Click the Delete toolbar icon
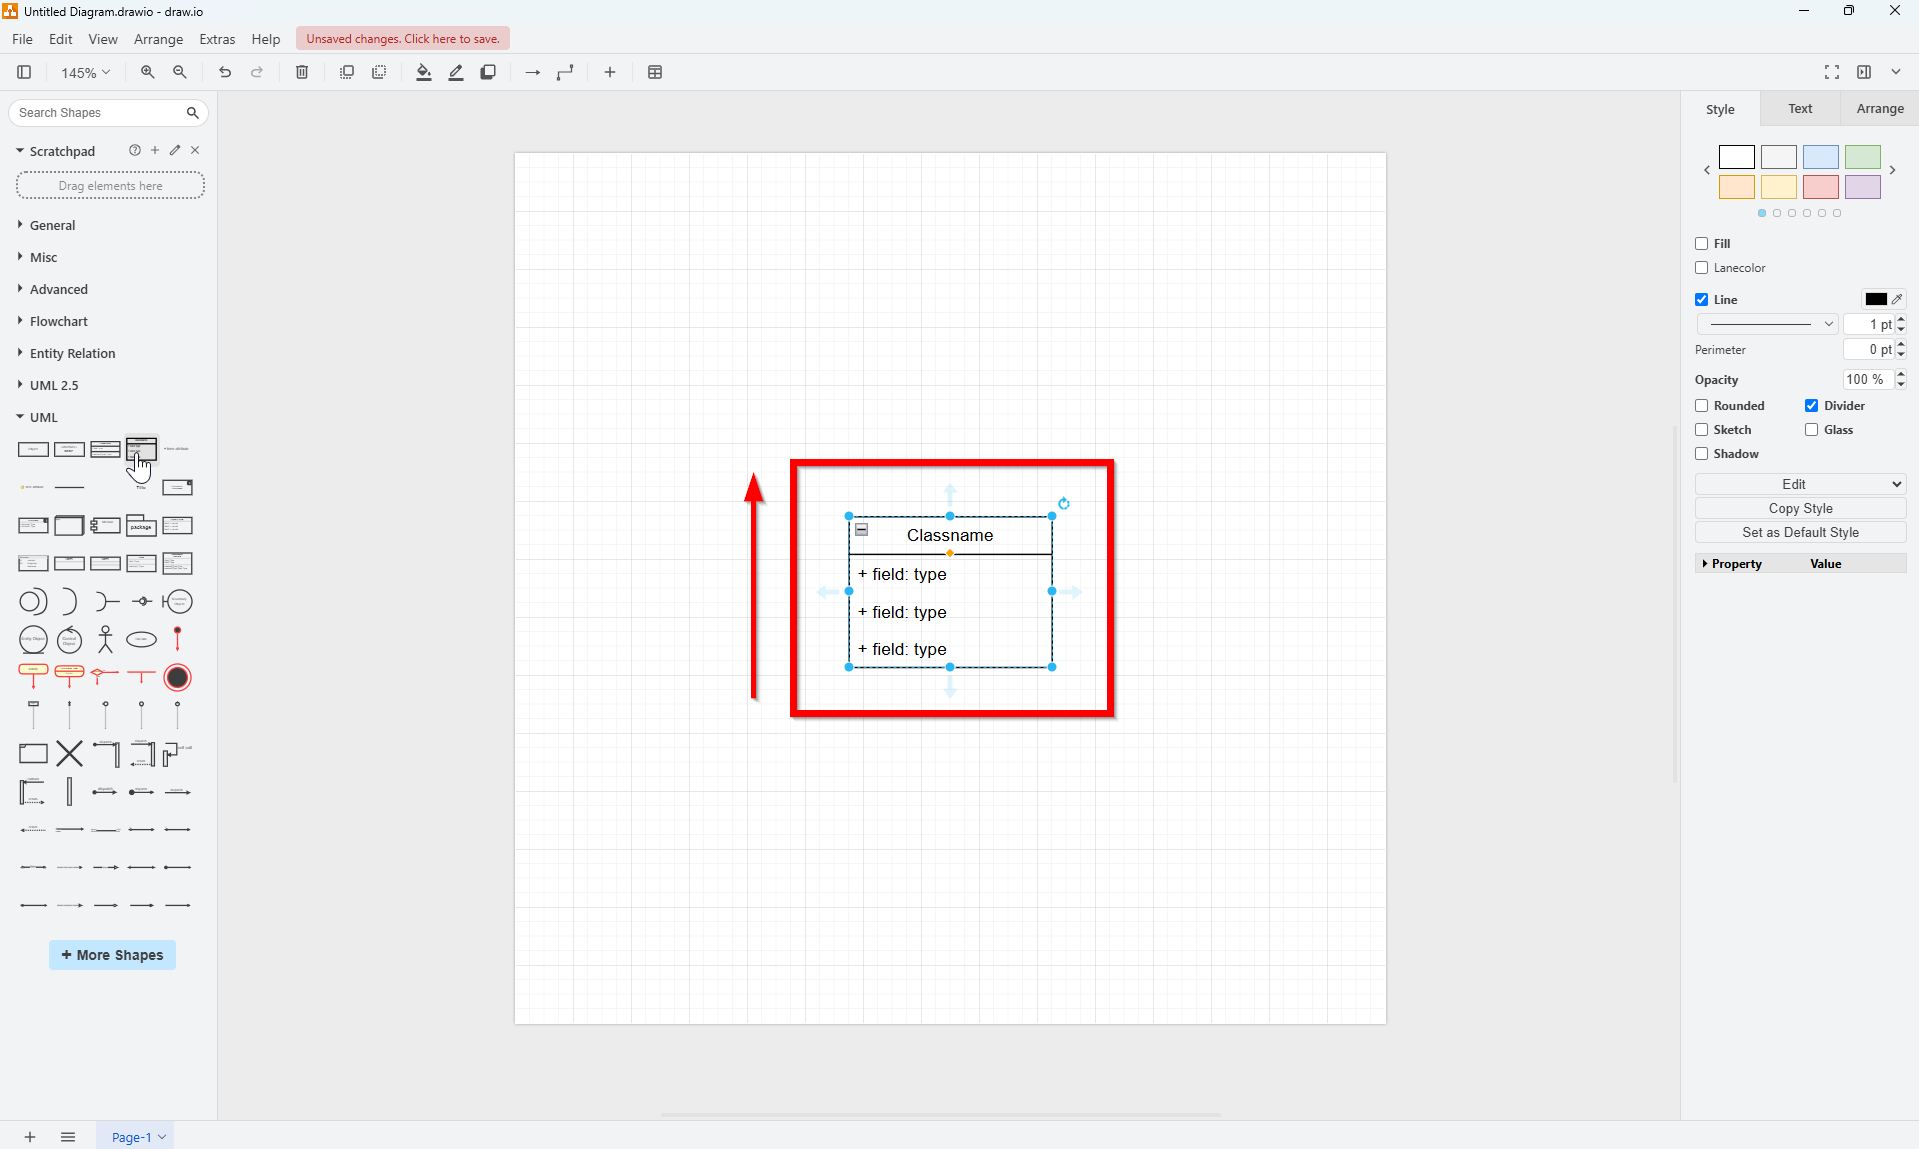The width and height of the screenshot is (1919, 1149). tap(301, 72)
